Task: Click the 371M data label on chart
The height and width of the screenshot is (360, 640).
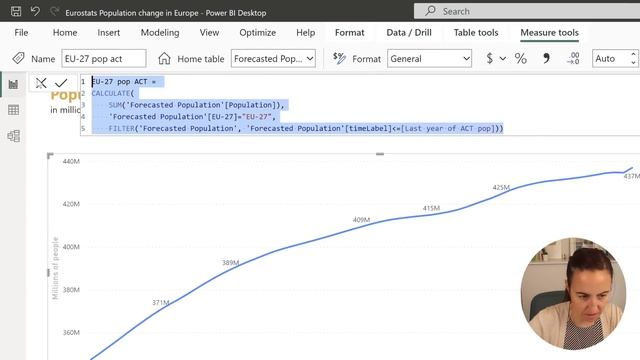Action: pos(160,302)
